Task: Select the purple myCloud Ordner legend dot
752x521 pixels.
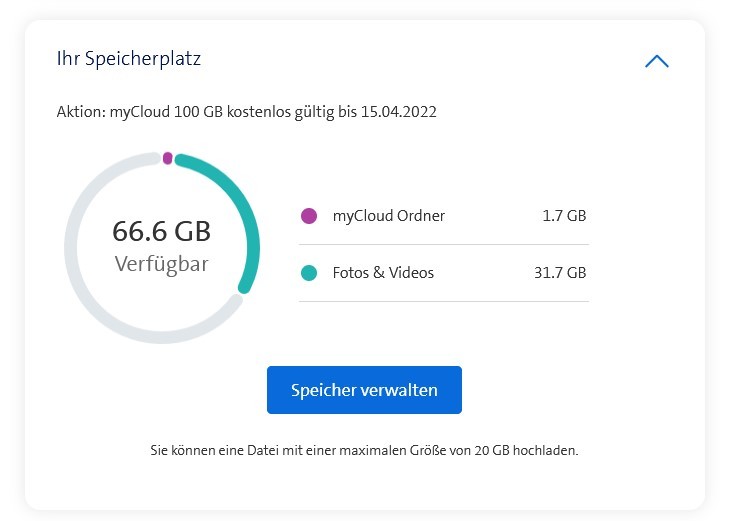Action: point(309,216)
